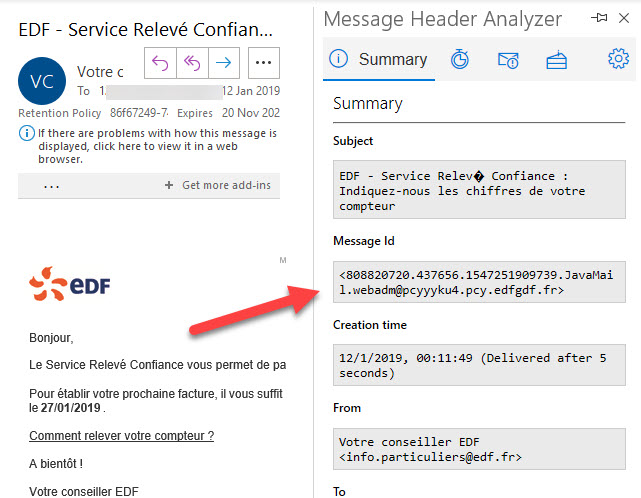Click the date '12 Jan 2019'
This screenshot has width=641, height=498.
coord(251,91)
